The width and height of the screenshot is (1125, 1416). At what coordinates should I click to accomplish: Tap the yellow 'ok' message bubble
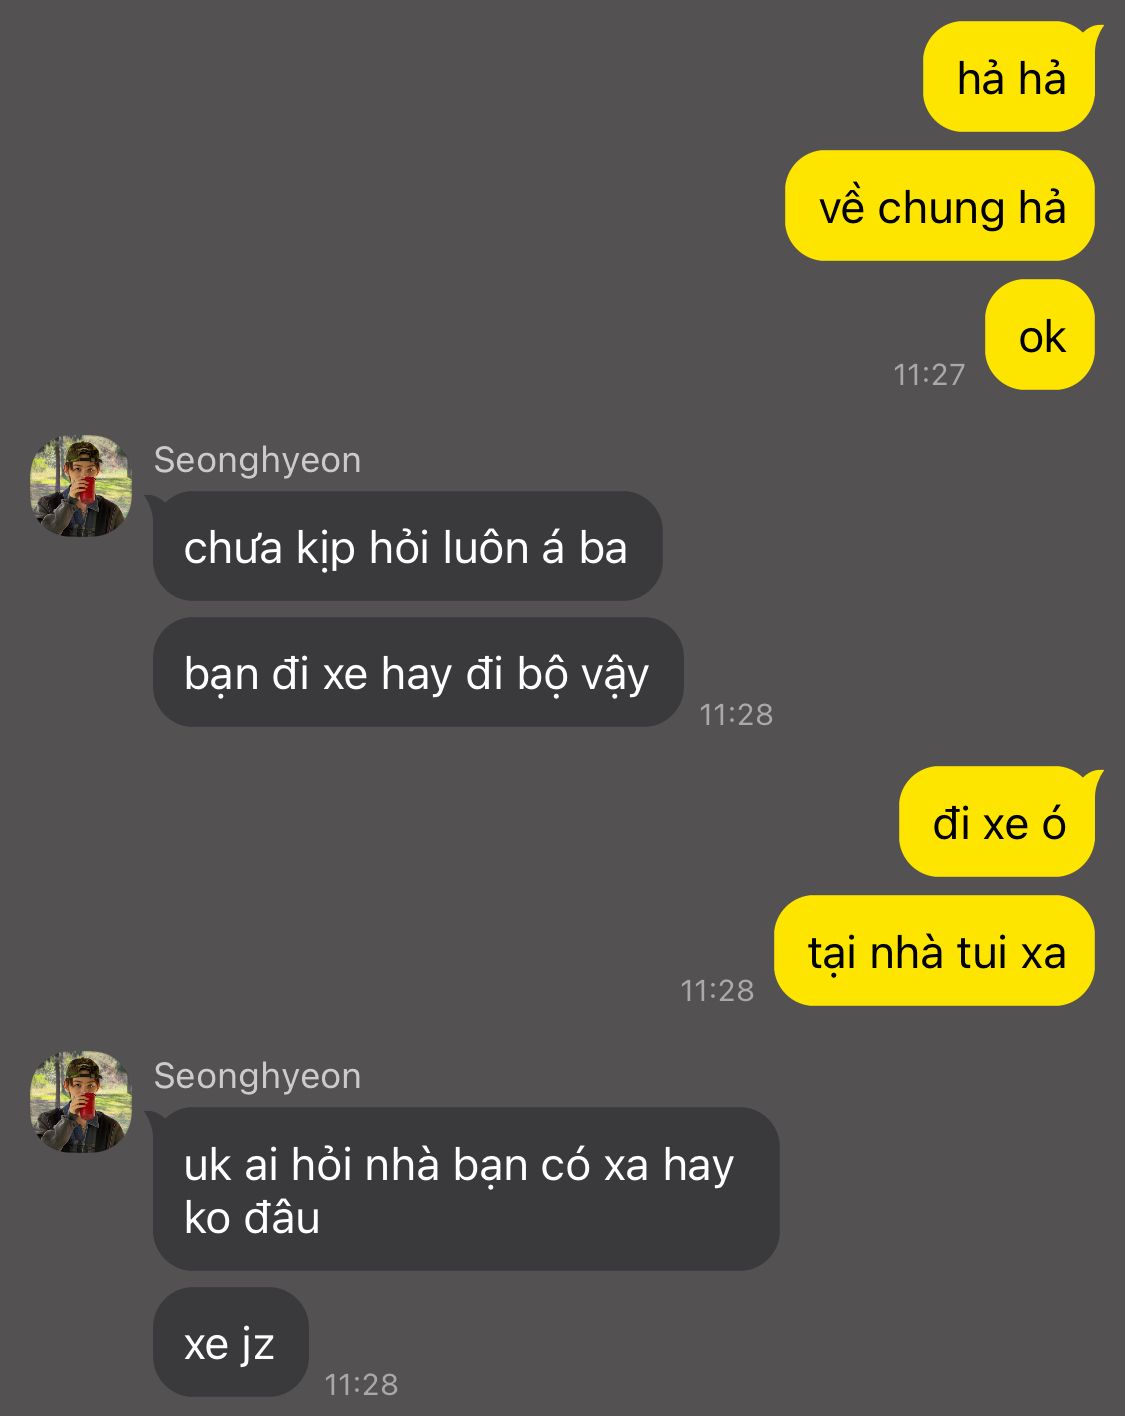pyautogui.click(x=1040, y=335)
